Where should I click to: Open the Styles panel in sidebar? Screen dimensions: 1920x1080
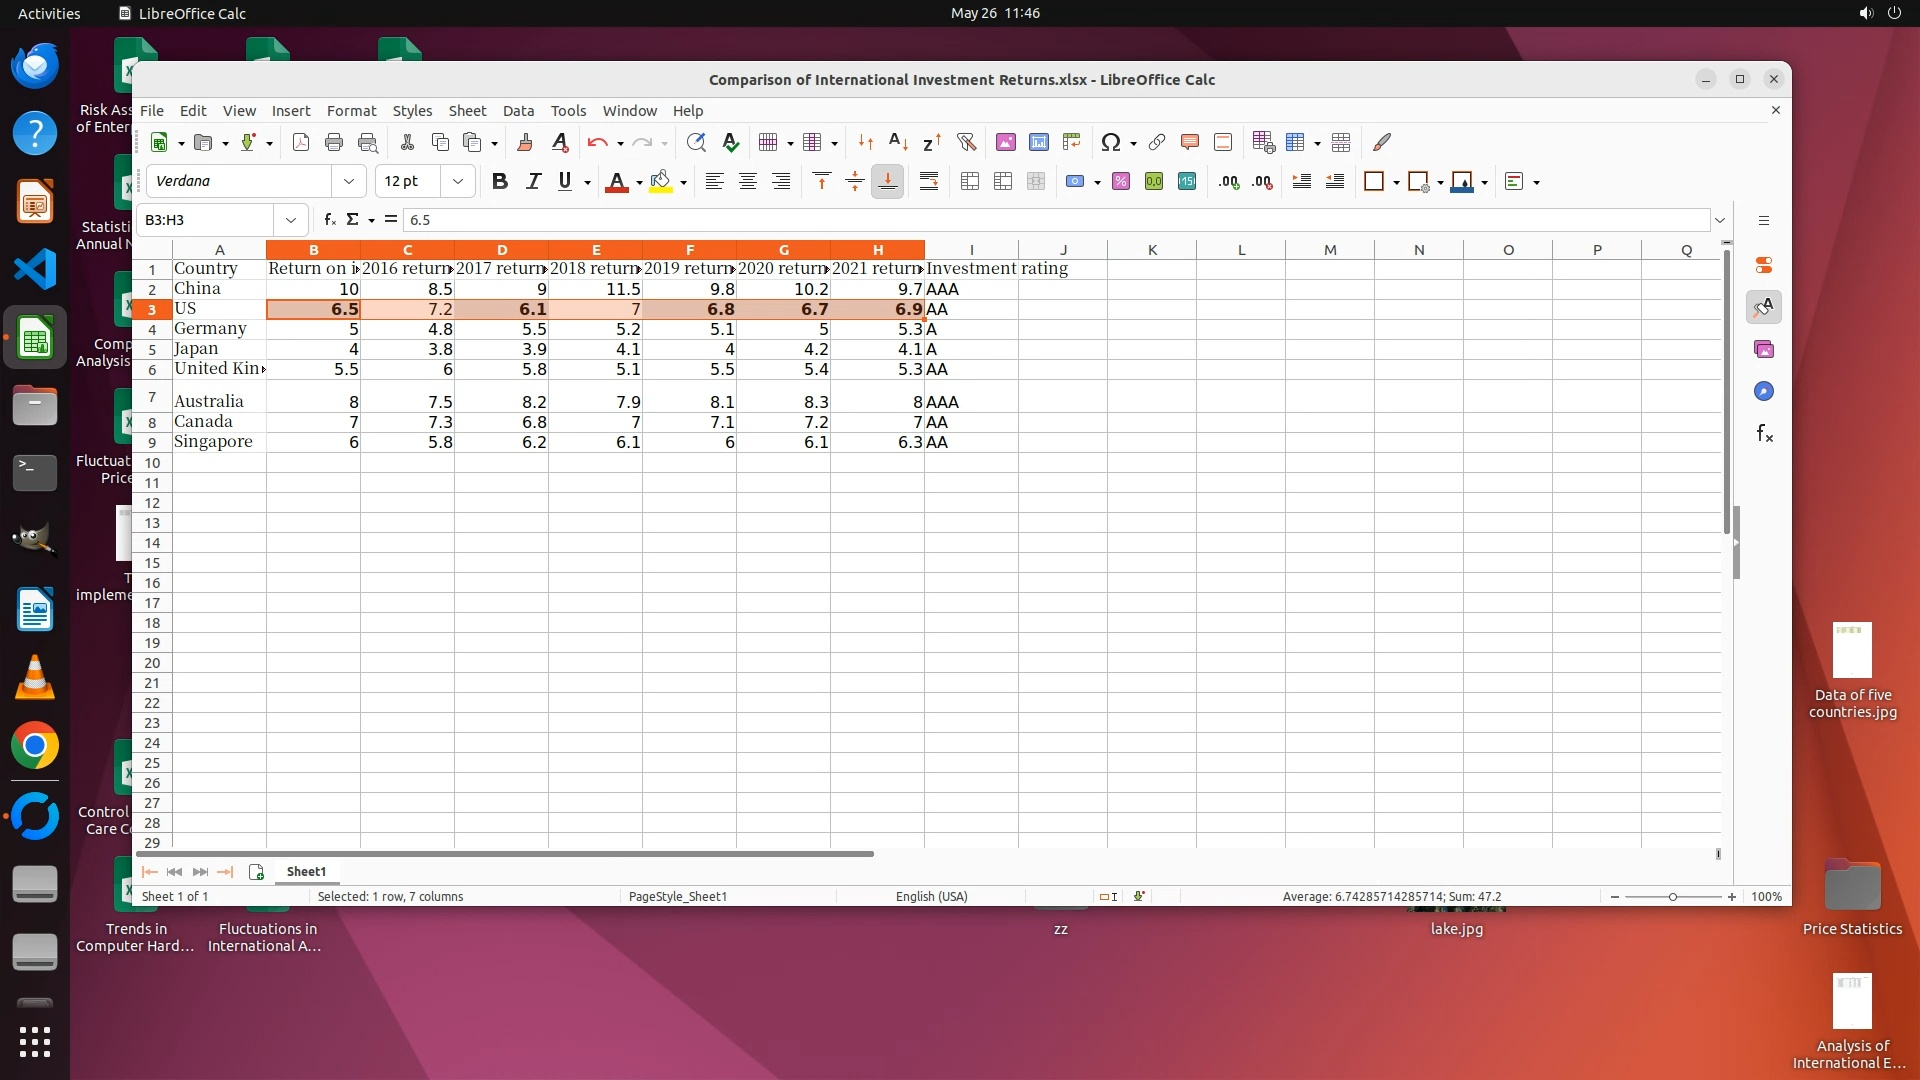click(x=1763, y=307)
